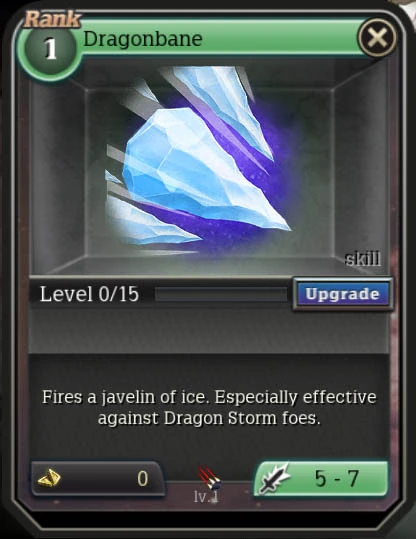
Task: Click the Upgrade button
Action: [x=343, y=294]
